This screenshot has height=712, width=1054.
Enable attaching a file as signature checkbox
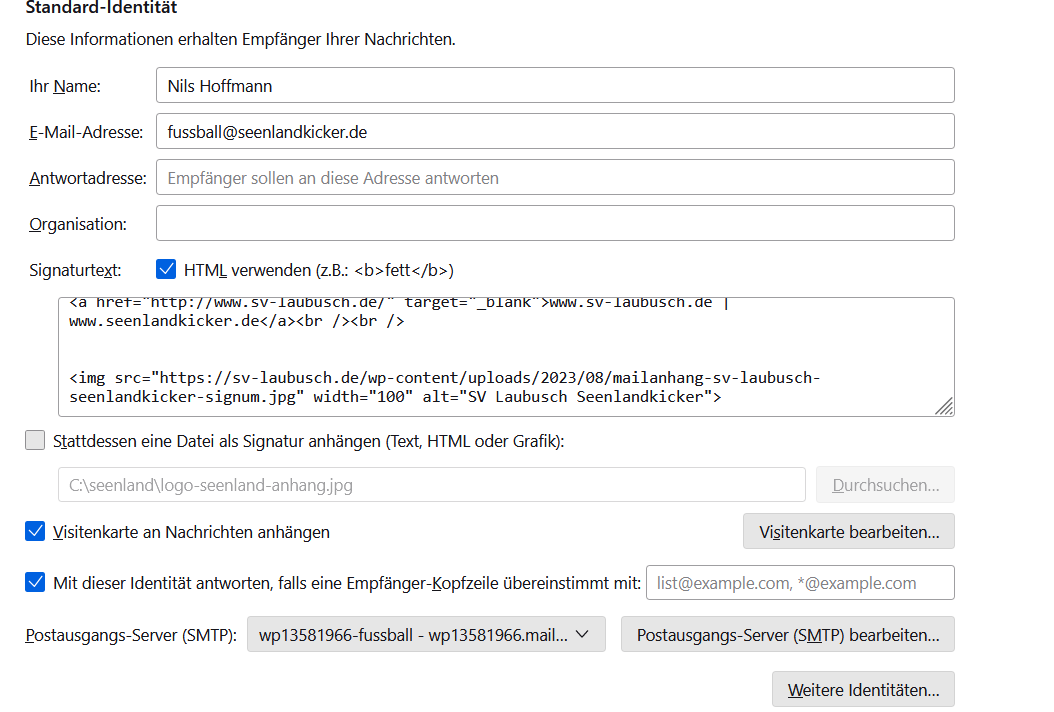click(x=35, y=441)
